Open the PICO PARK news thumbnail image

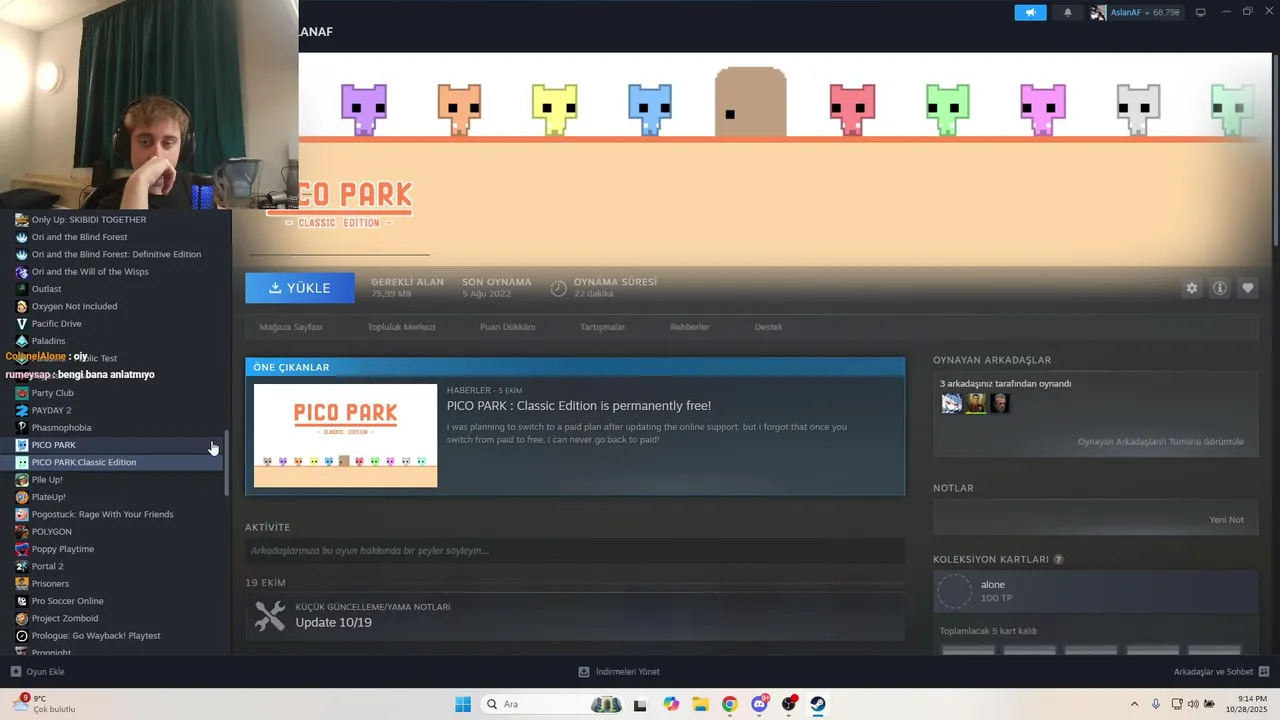(345, 435)
